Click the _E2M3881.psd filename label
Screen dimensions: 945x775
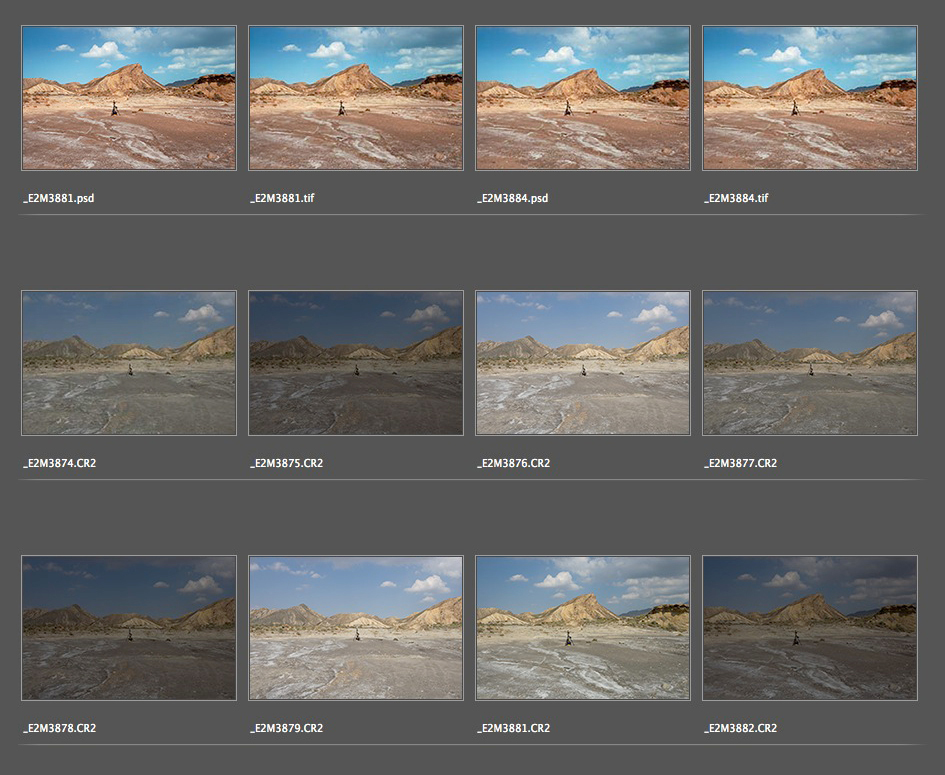[x=59, y=198]
